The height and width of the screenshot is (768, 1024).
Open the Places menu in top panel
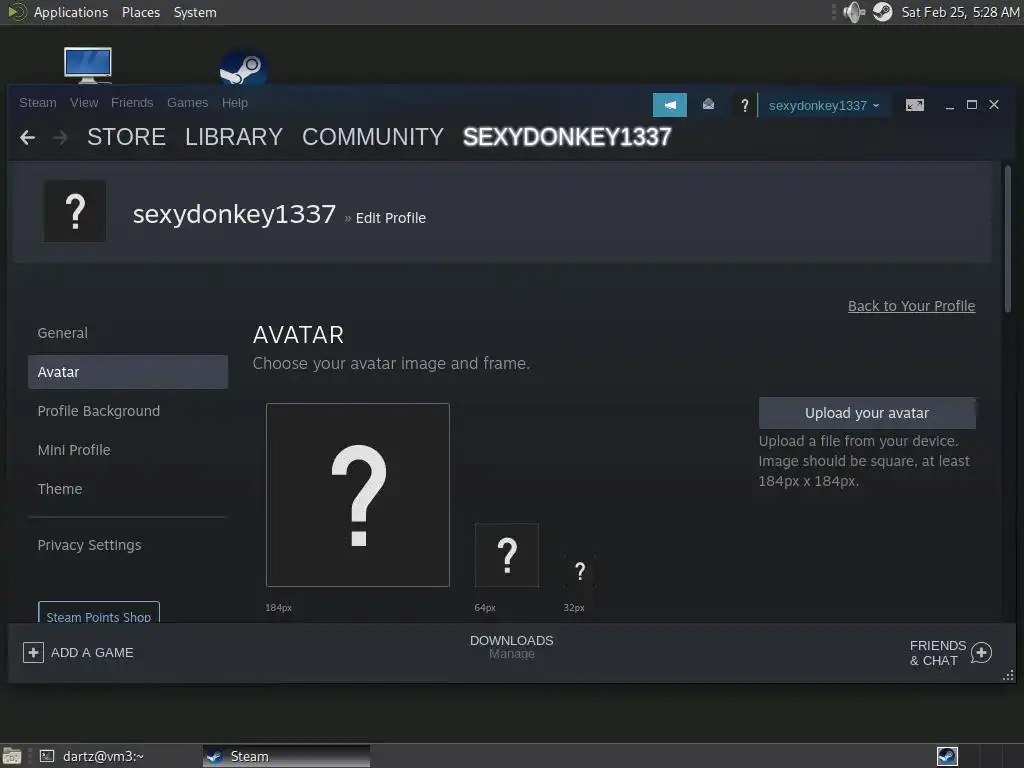pyautogui.click(x=140, y=12)
